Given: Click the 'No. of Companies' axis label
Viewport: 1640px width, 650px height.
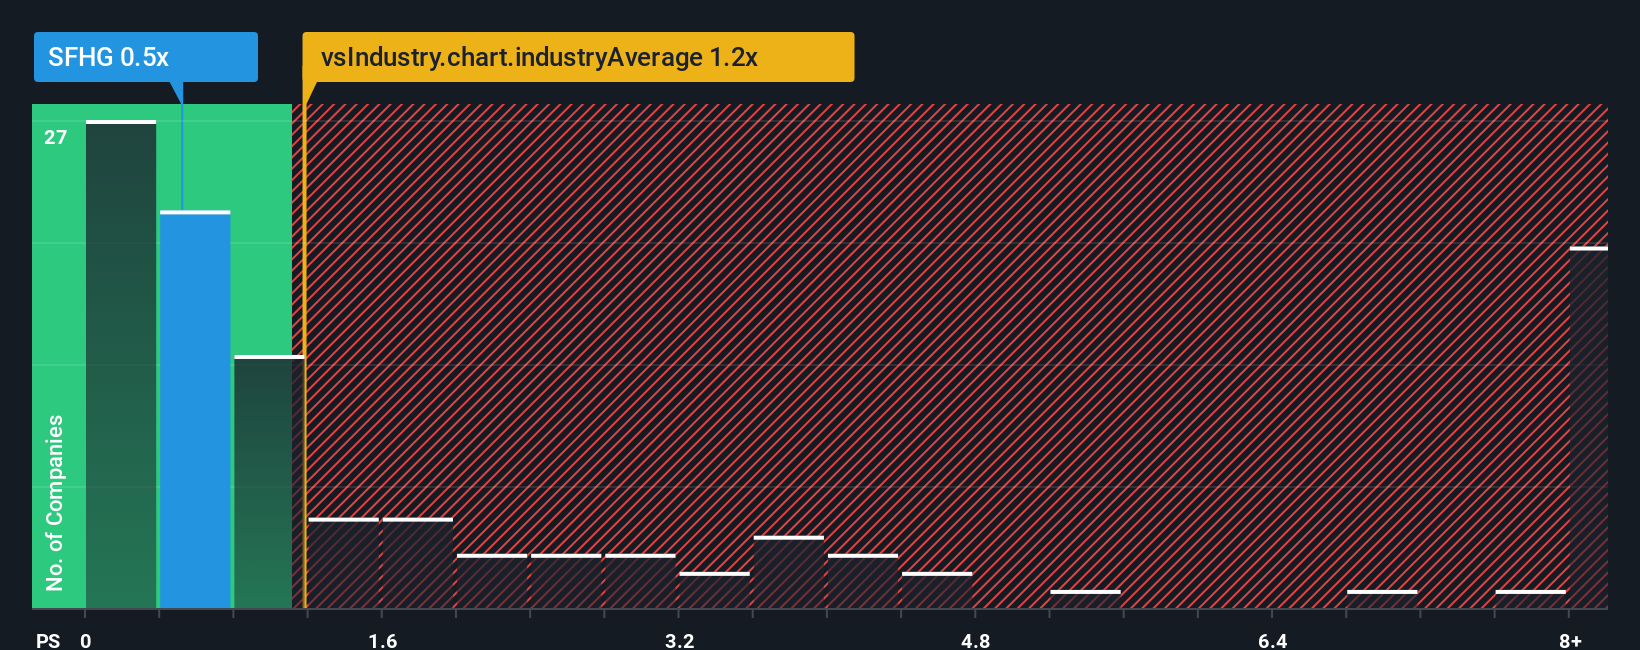Looking at the screenshot, I should tap(55, 502).
